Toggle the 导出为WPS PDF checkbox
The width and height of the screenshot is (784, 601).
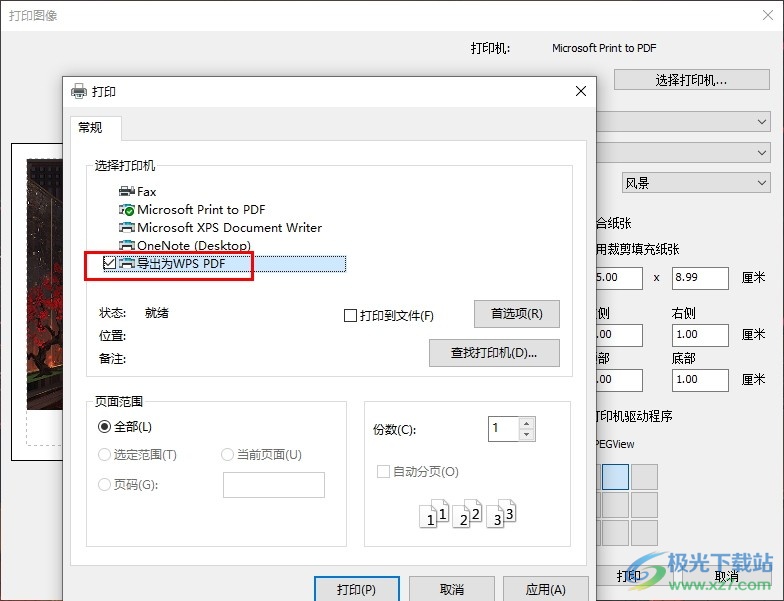[x=110, y=263]
